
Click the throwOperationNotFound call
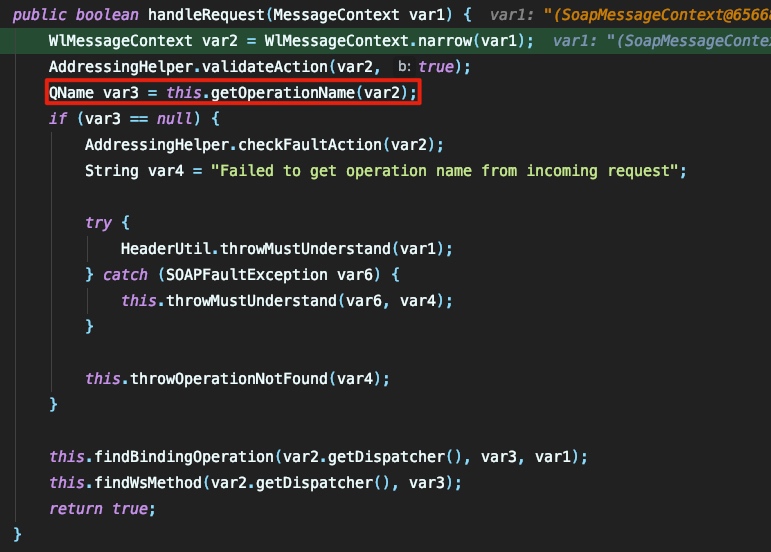pos(237,379)
